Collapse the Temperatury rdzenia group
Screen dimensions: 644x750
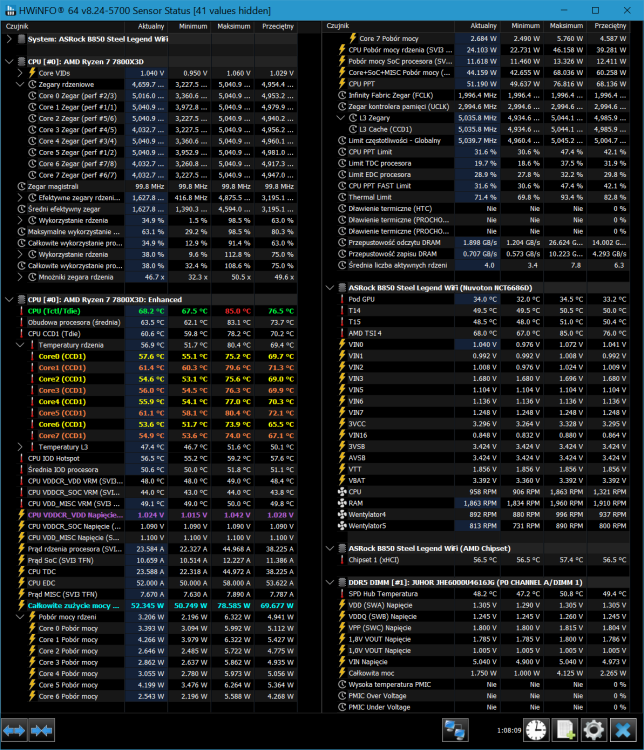(x=20, y=345)
